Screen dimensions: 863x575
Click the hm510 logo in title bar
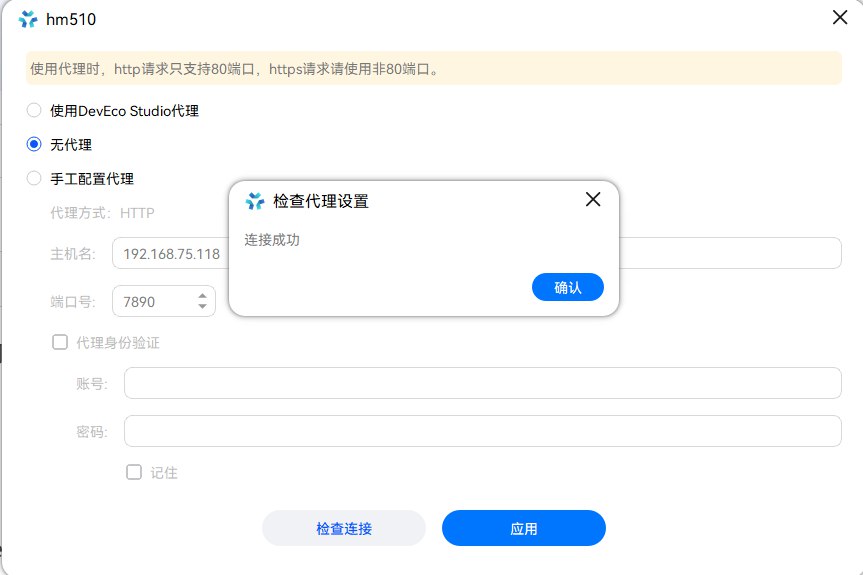coord(28,19)
